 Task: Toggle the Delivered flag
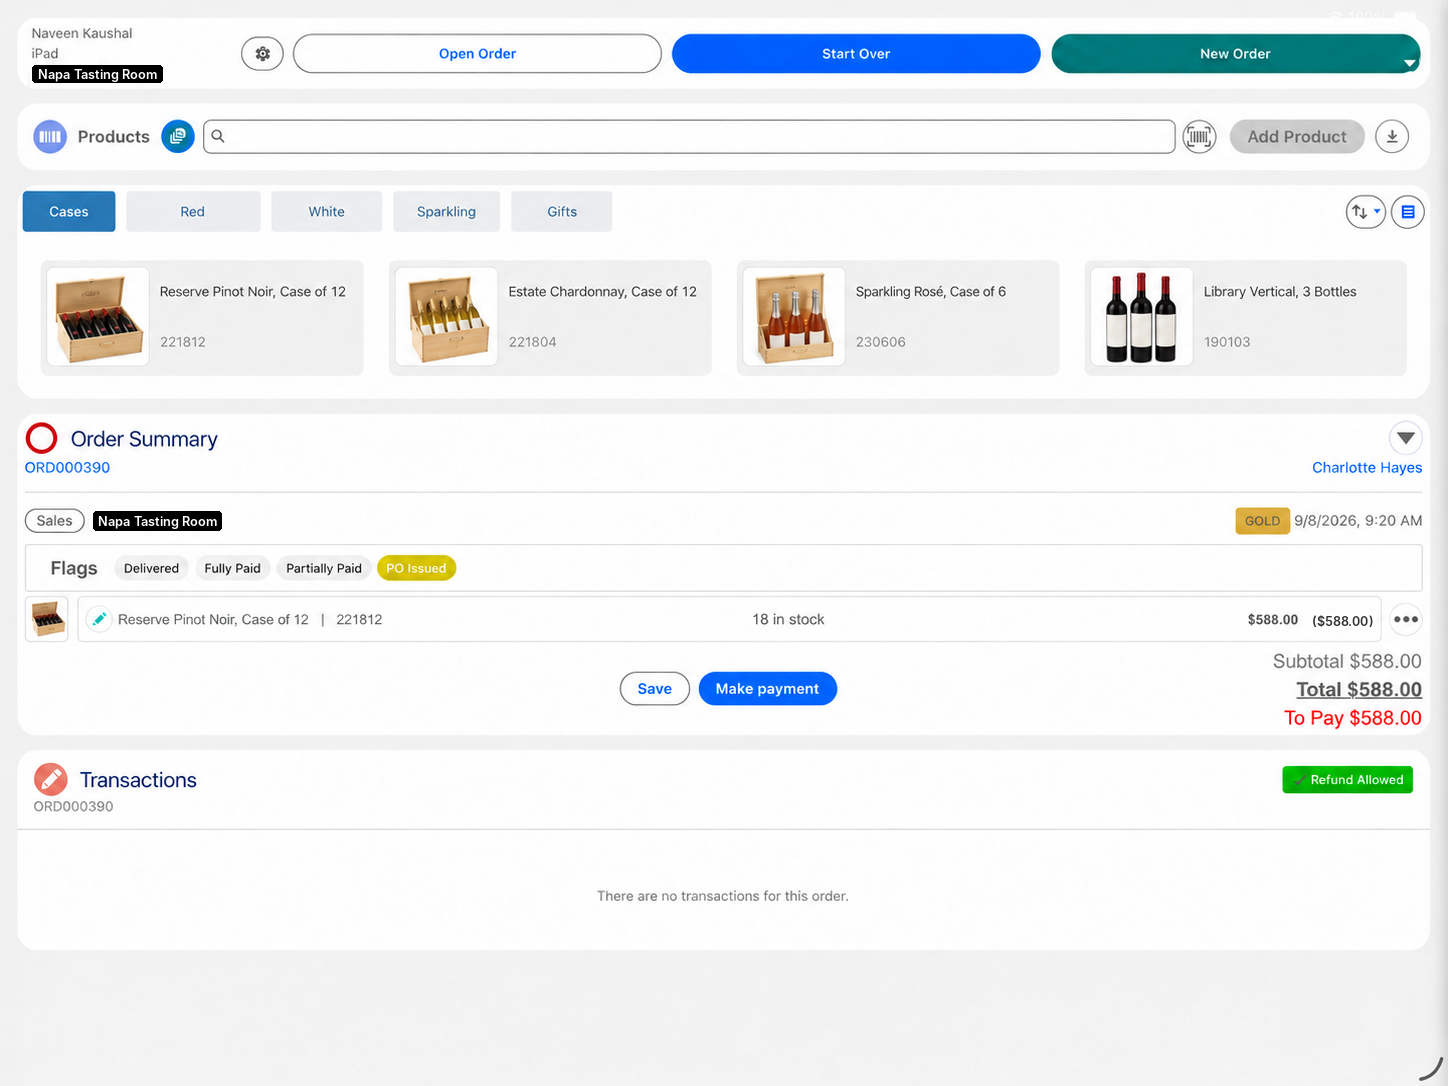click(x=151, y=569)
